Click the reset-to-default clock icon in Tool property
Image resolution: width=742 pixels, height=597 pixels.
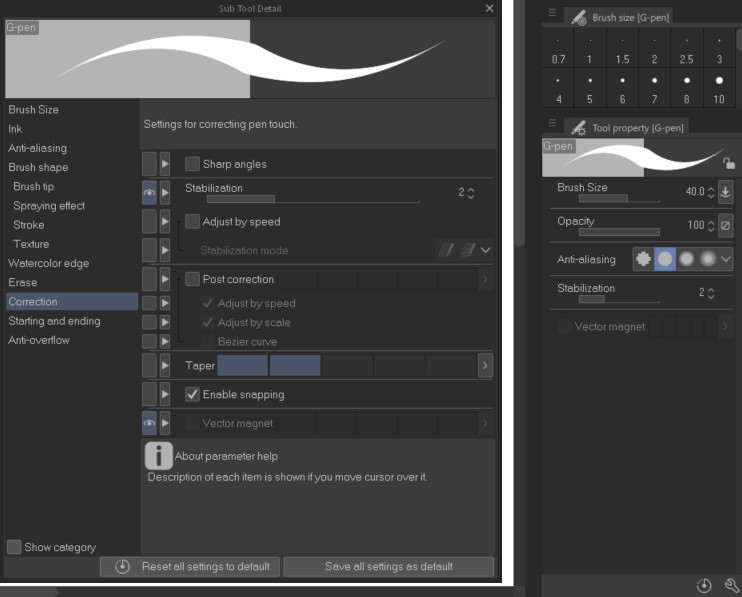[x=703, y=585]
